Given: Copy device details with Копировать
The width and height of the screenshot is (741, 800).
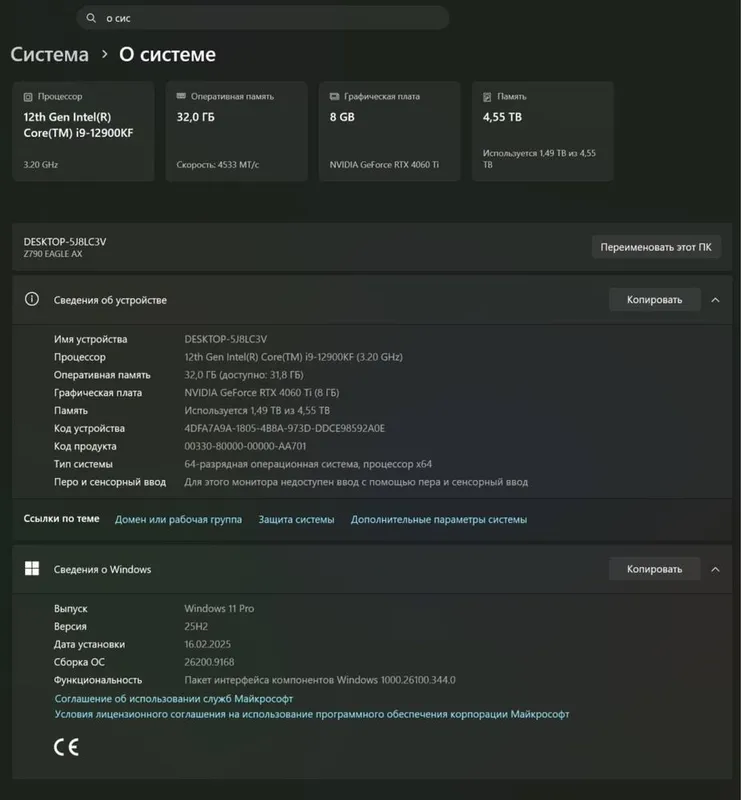Looking at the screenshot, I should click(x=654, y=299).
